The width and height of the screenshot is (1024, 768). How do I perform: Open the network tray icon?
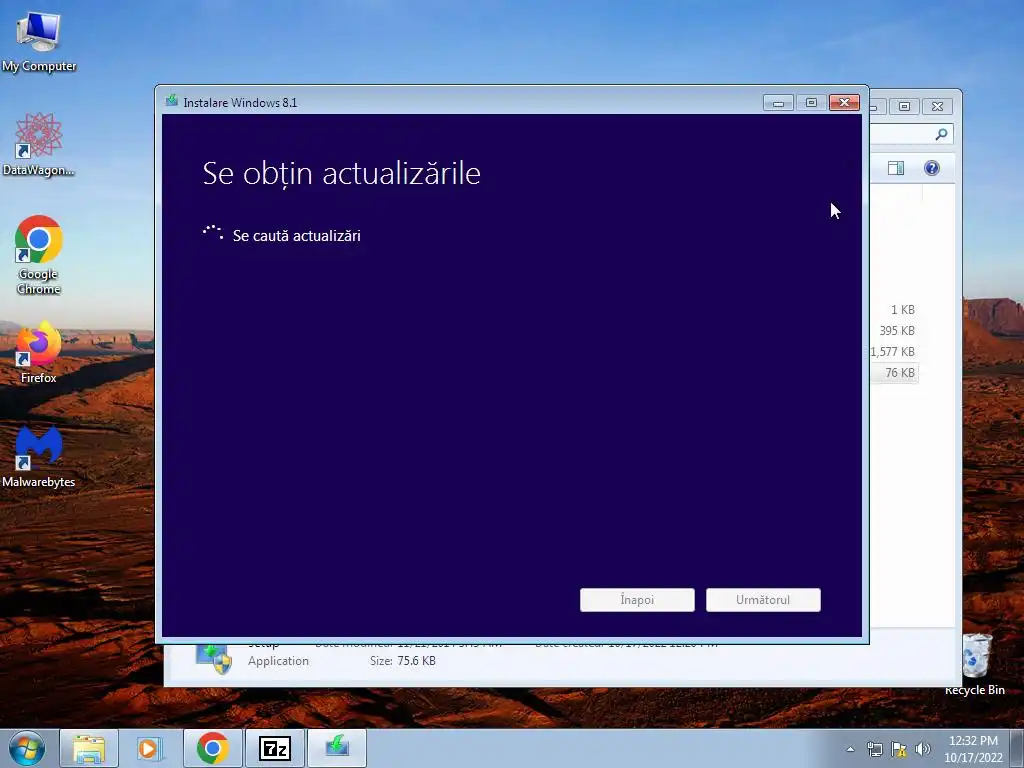click(x=874, y=749)
